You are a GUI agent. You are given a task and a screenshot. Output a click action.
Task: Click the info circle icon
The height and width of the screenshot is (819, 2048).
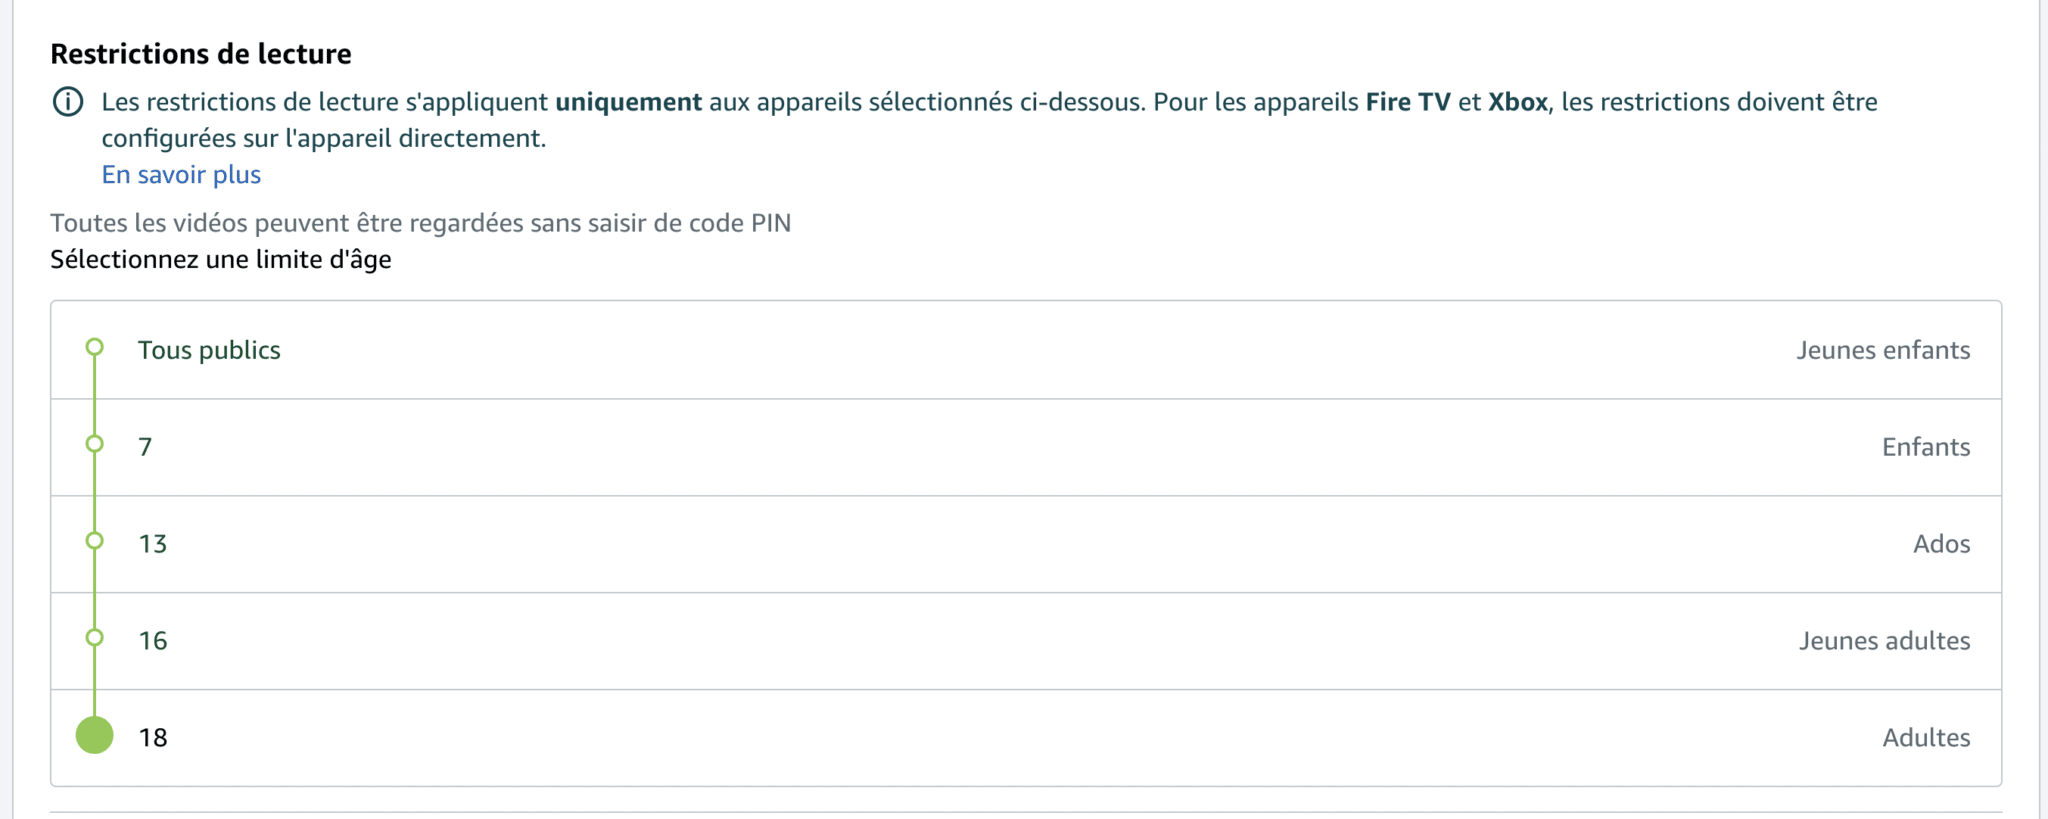[68, 102]
